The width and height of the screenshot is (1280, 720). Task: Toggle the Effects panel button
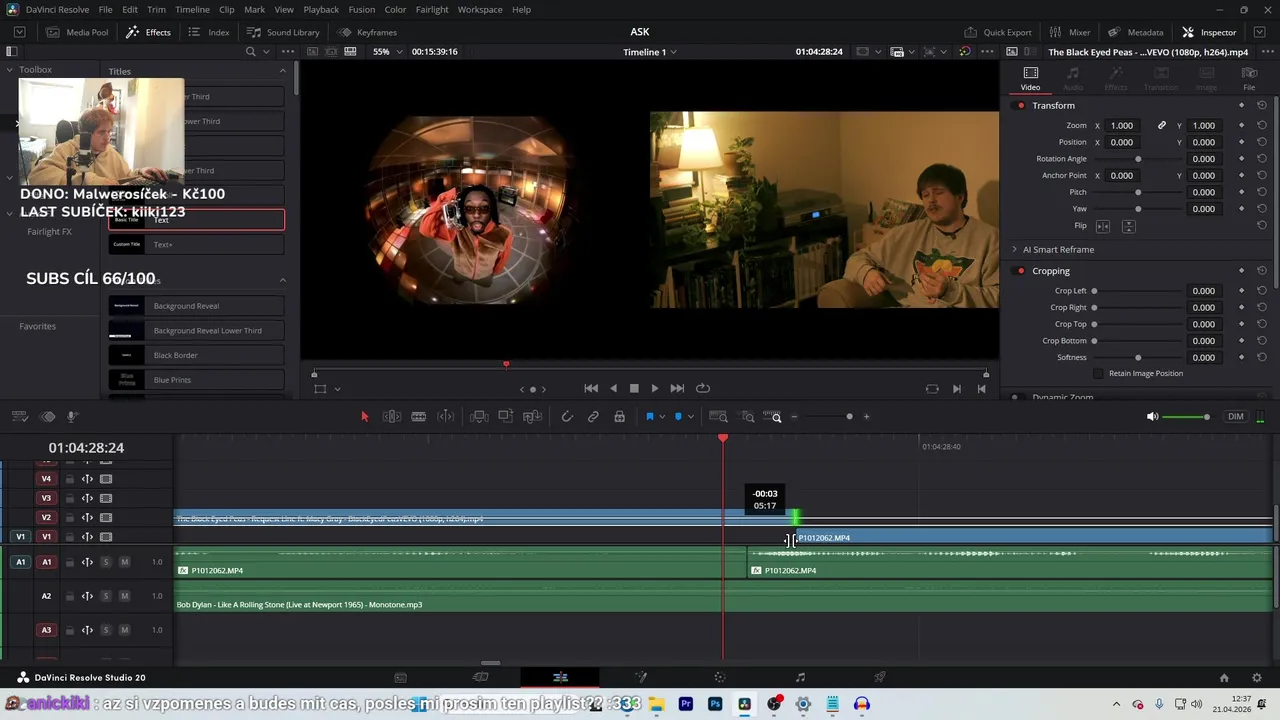pyautogui.click(x=149, y=32)
